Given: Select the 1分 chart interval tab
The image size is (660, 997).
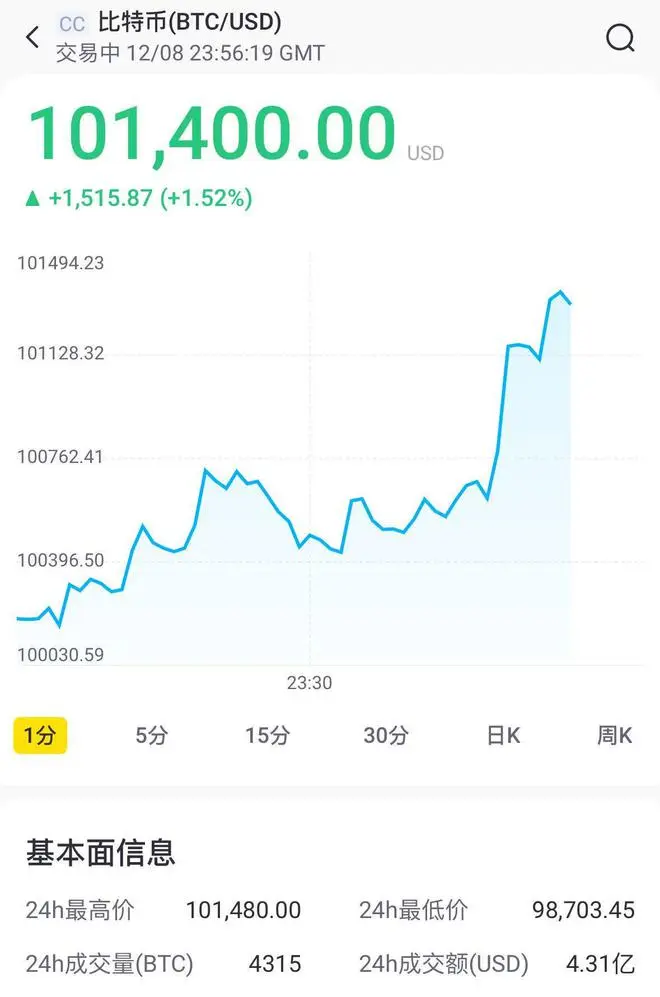Looking at the screenshot, I should click(40, 736).
